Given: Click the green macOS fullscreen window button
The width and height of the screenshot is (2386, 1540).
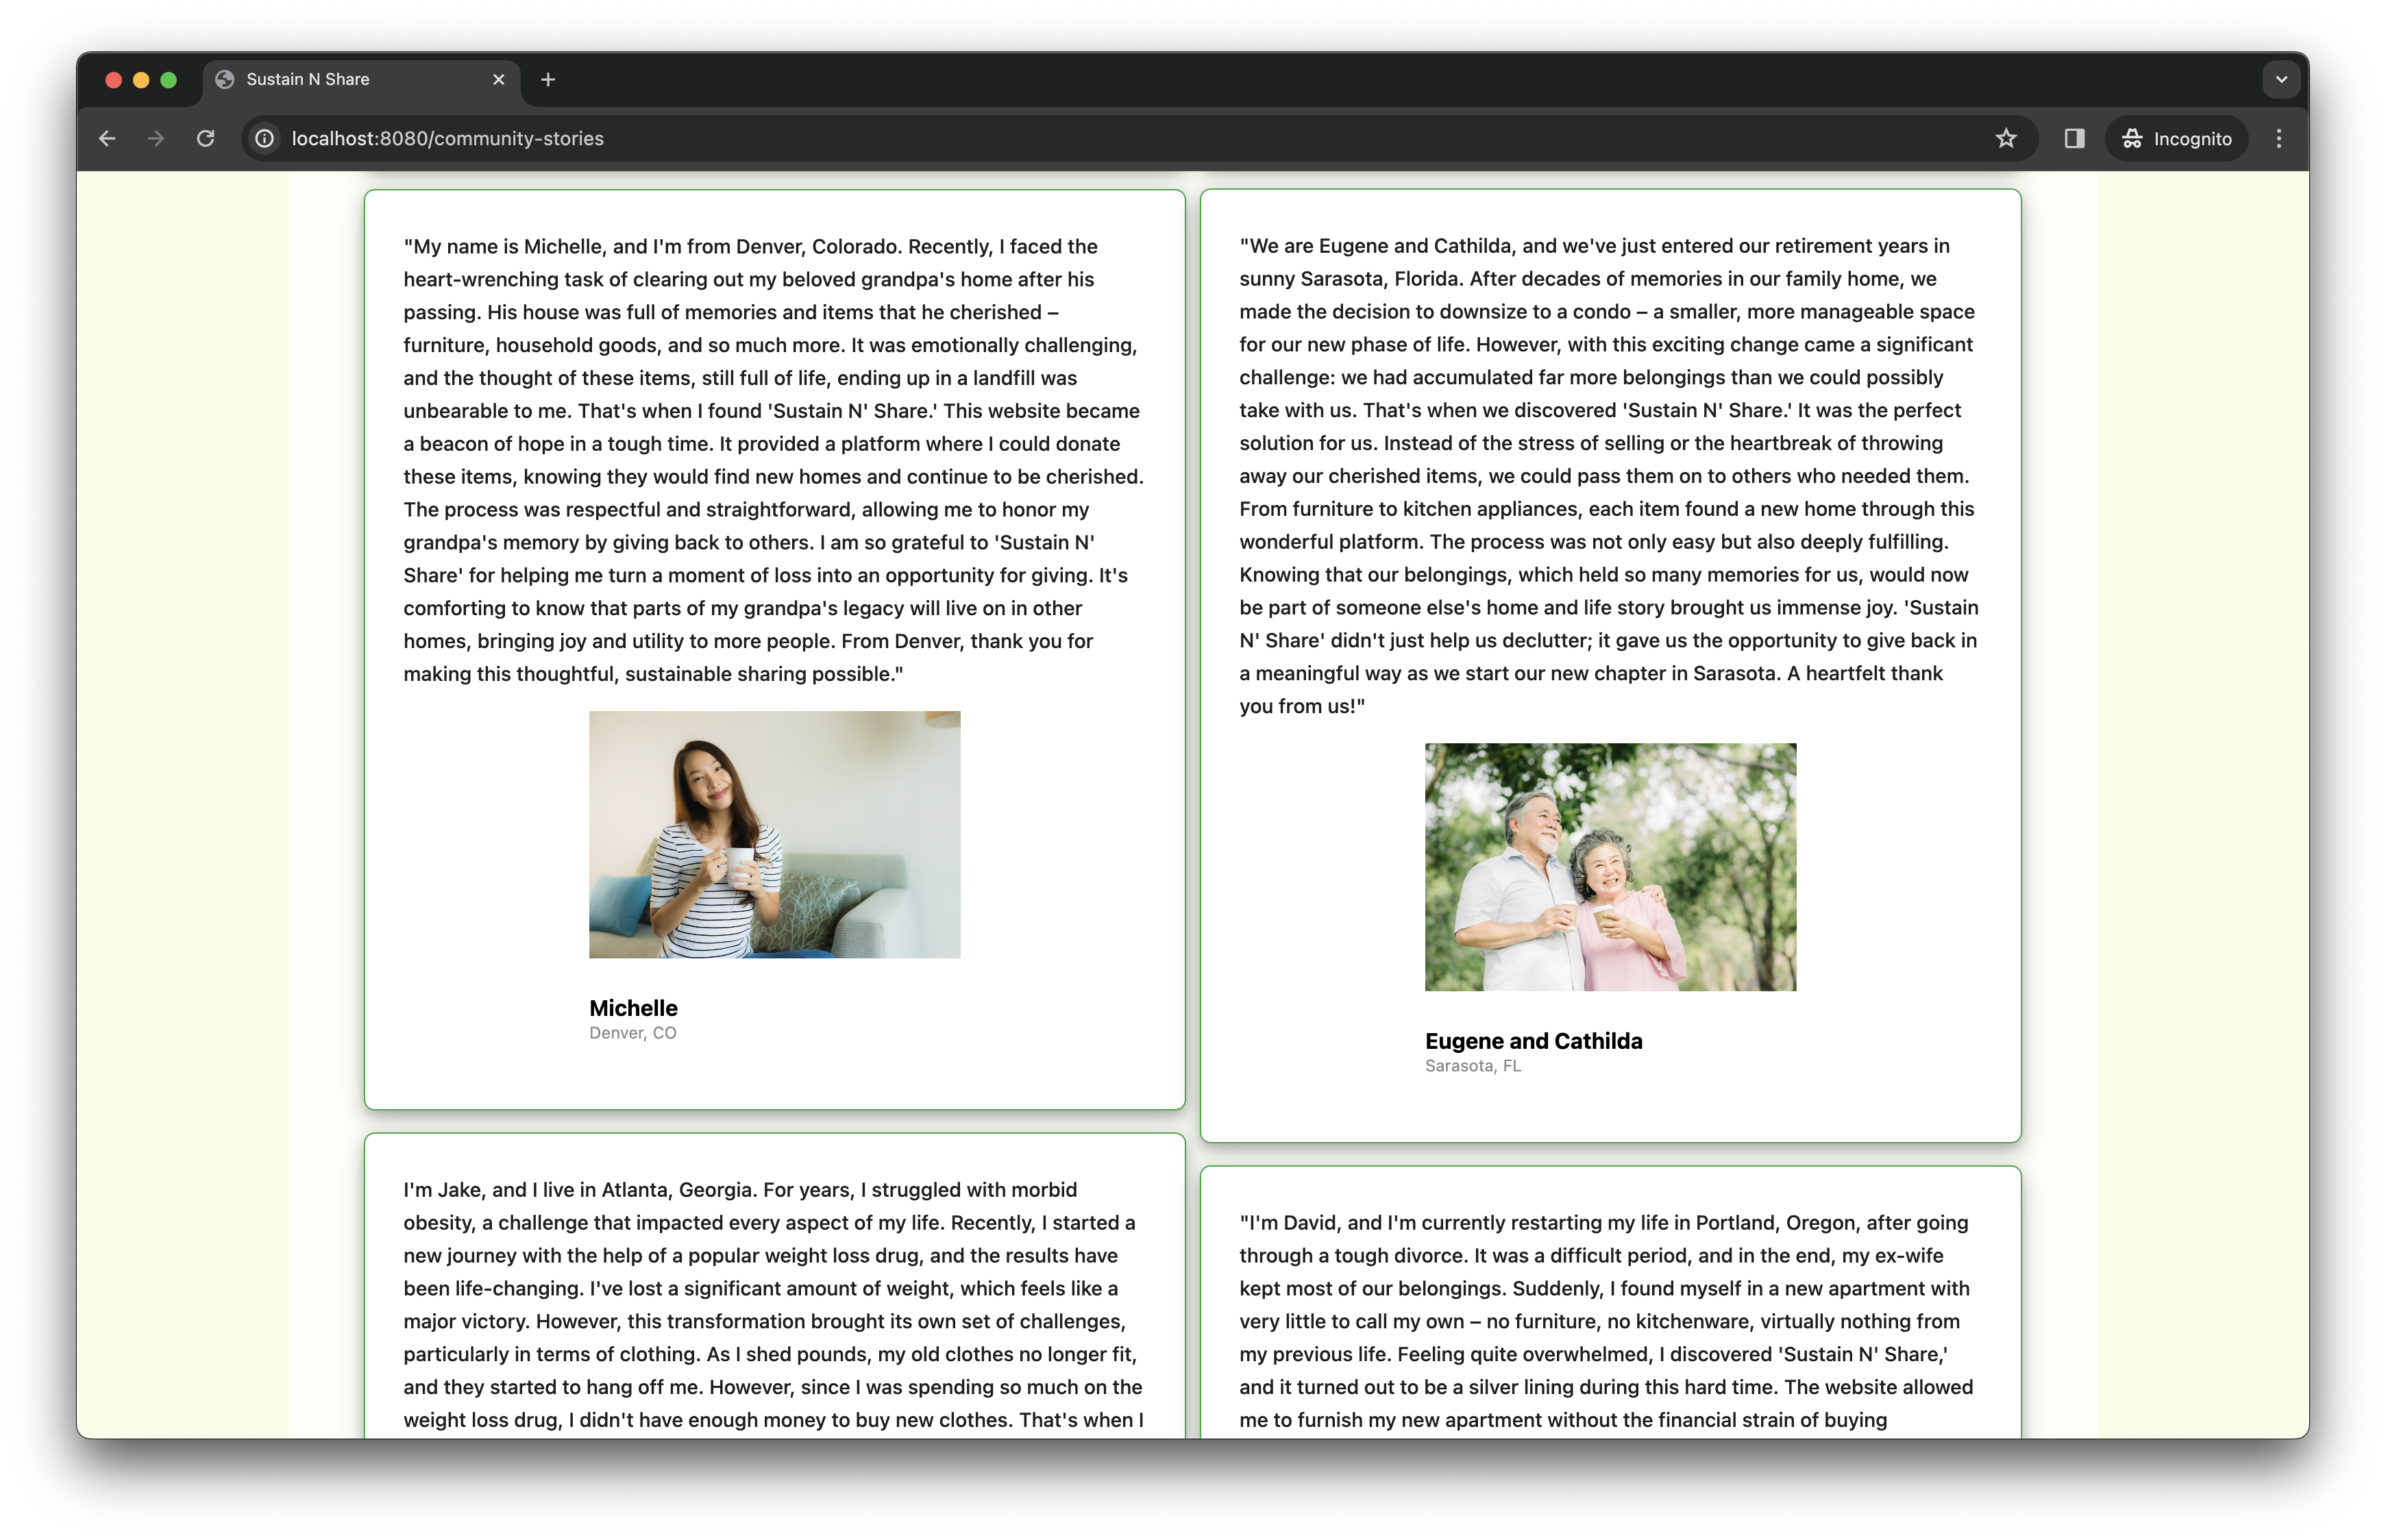Looking at the screenshot, I should click(169, 80).
